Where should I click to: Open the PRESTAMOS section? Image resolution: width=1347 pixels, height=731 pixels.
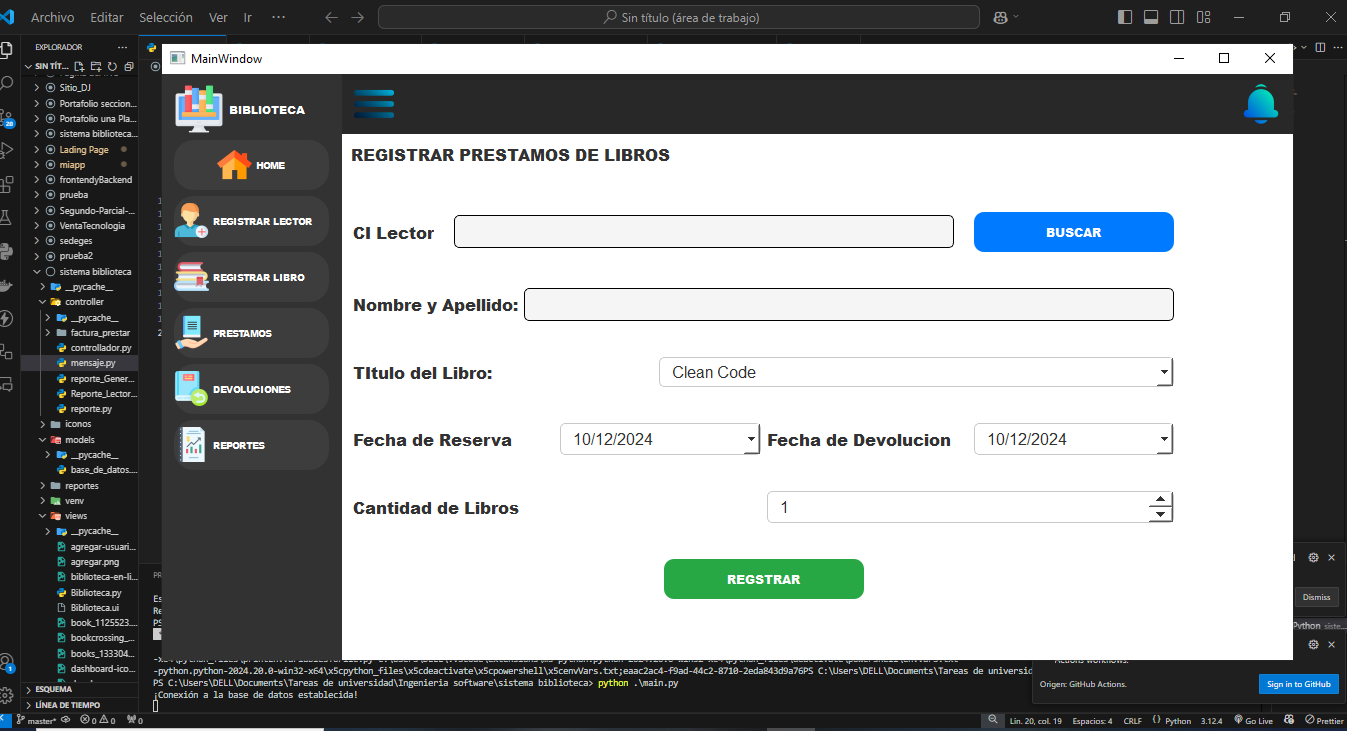pyautogui.click(x=251, y=333)
